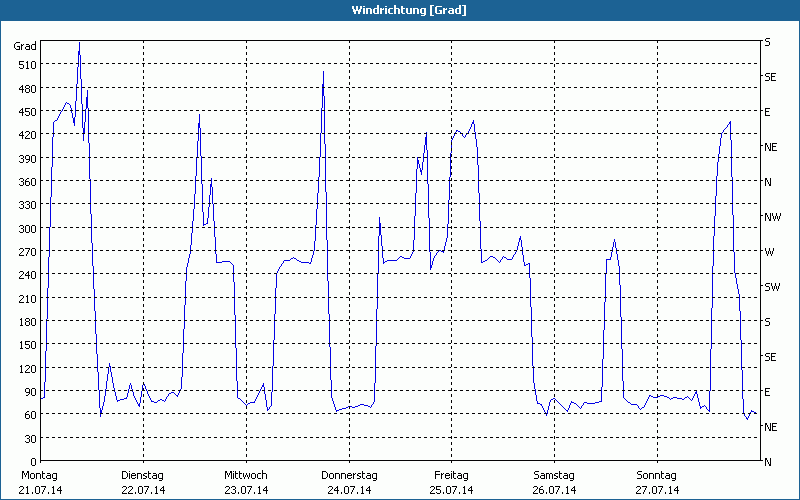Image resolution: width=800 pixels, height=500 pixels.
Task: Click the Grad unit label on left axis
Action: pyautogui.click(x=25, y=46)
